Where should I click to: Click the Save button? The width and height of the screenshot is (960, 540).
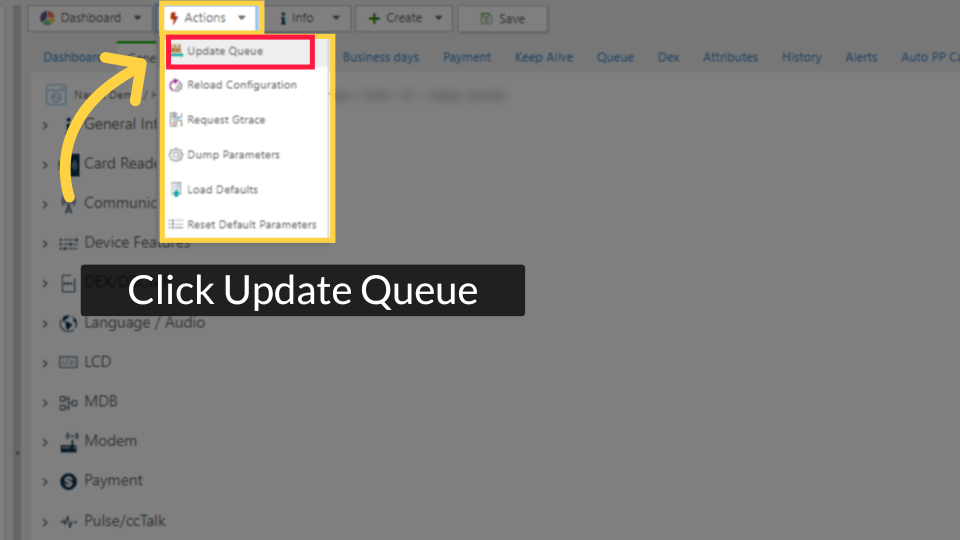(x=503, y=19)
